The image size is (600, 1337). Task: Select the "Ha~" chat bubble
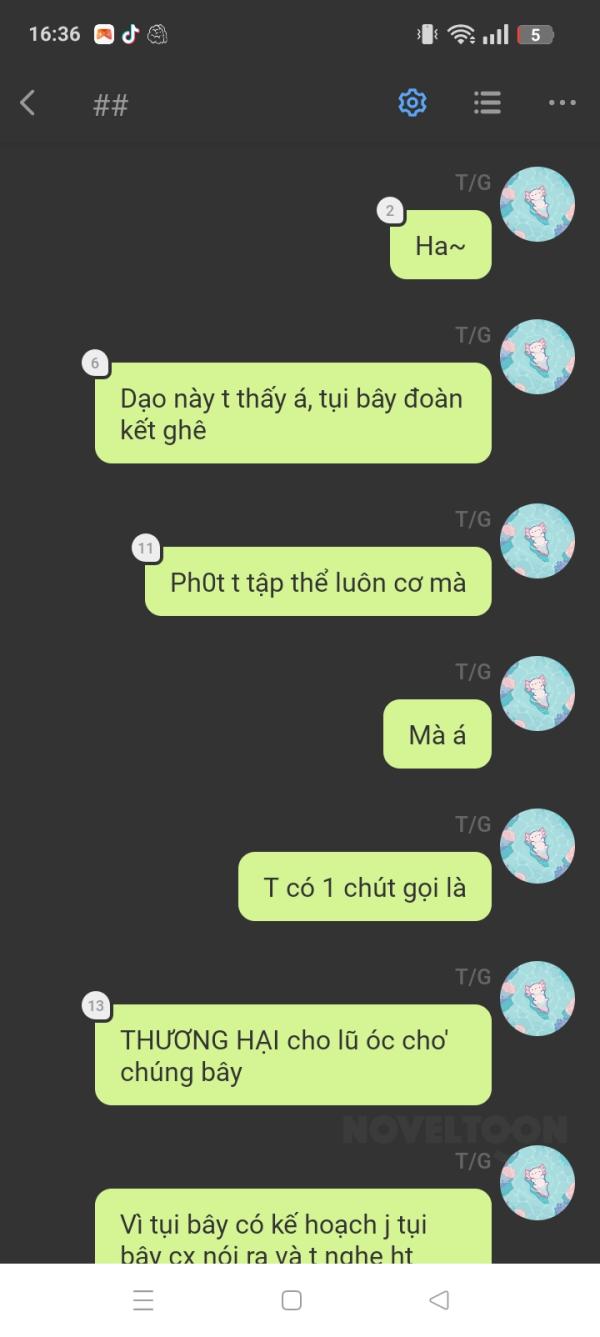(x=441, y=245)
